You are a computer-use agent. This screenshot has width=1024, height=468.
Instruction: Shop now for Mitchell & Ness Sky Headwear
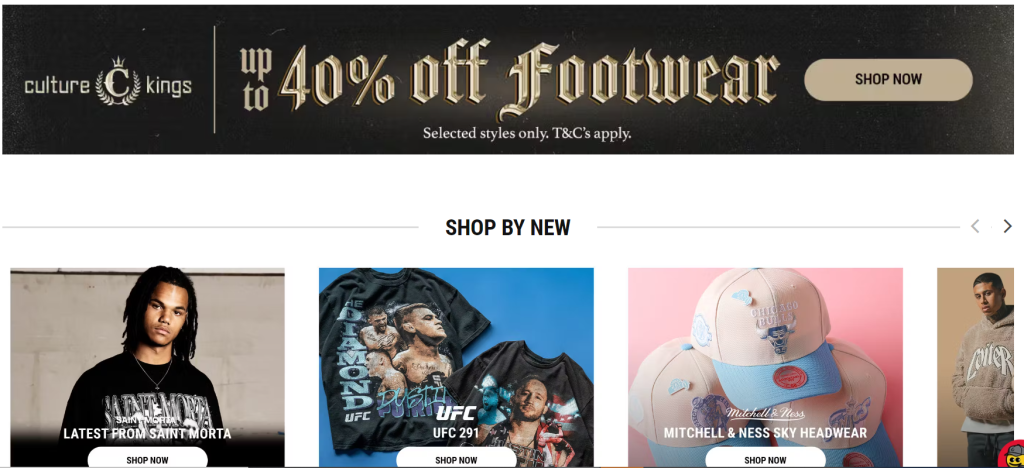765,460
